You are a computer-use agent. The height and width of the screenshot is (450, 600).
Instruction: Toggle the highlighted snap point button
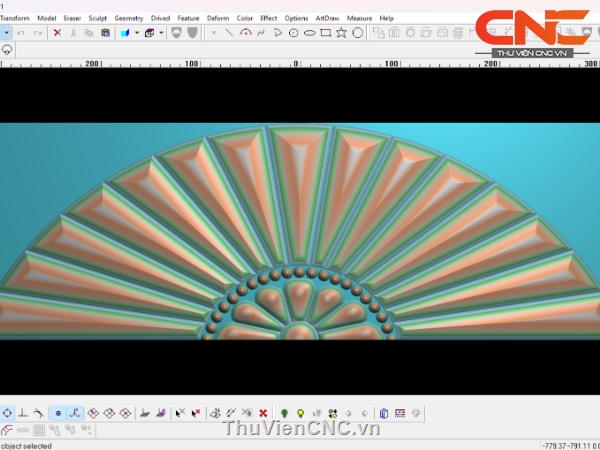point(58,412)
